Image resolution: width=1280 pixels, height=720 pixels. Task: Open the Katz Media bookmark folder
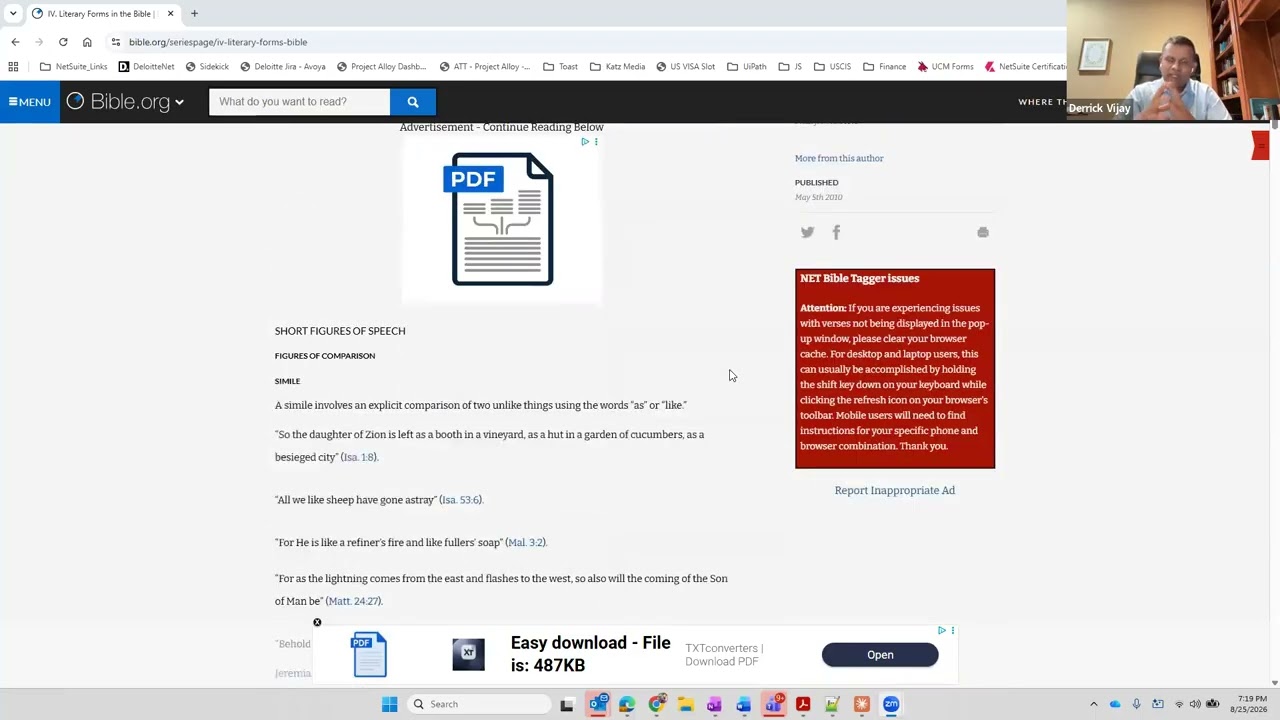point(617,67)
